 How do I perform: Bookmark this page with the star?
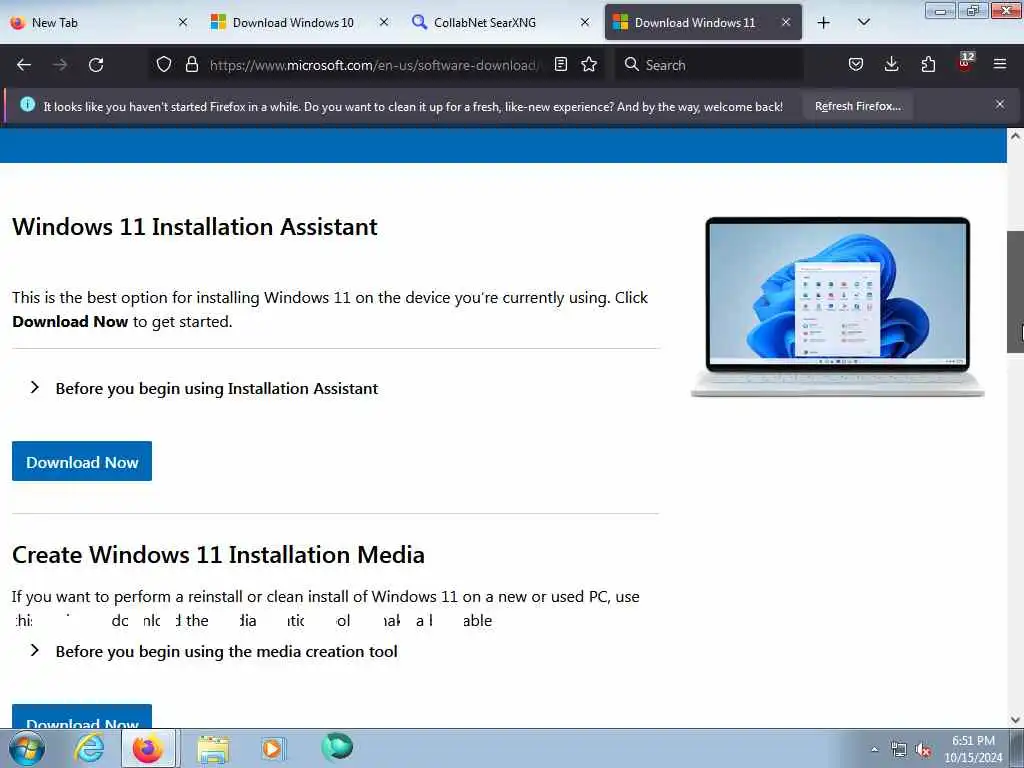click(589, 64)
